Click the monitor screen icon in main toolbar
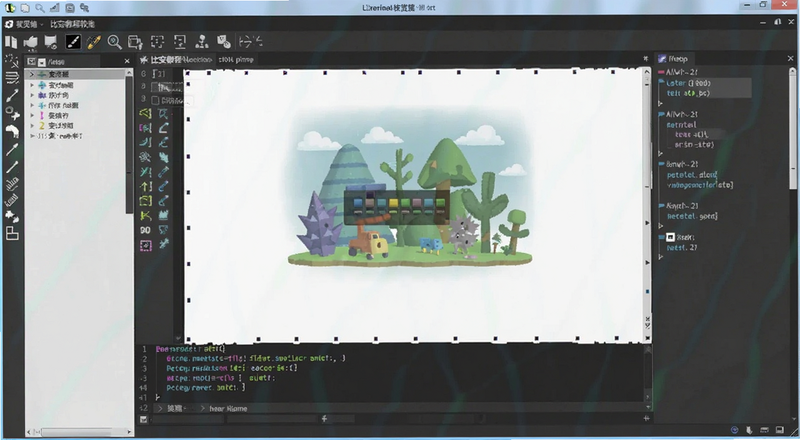The image size is (800, 440). (x=51, y=42)
